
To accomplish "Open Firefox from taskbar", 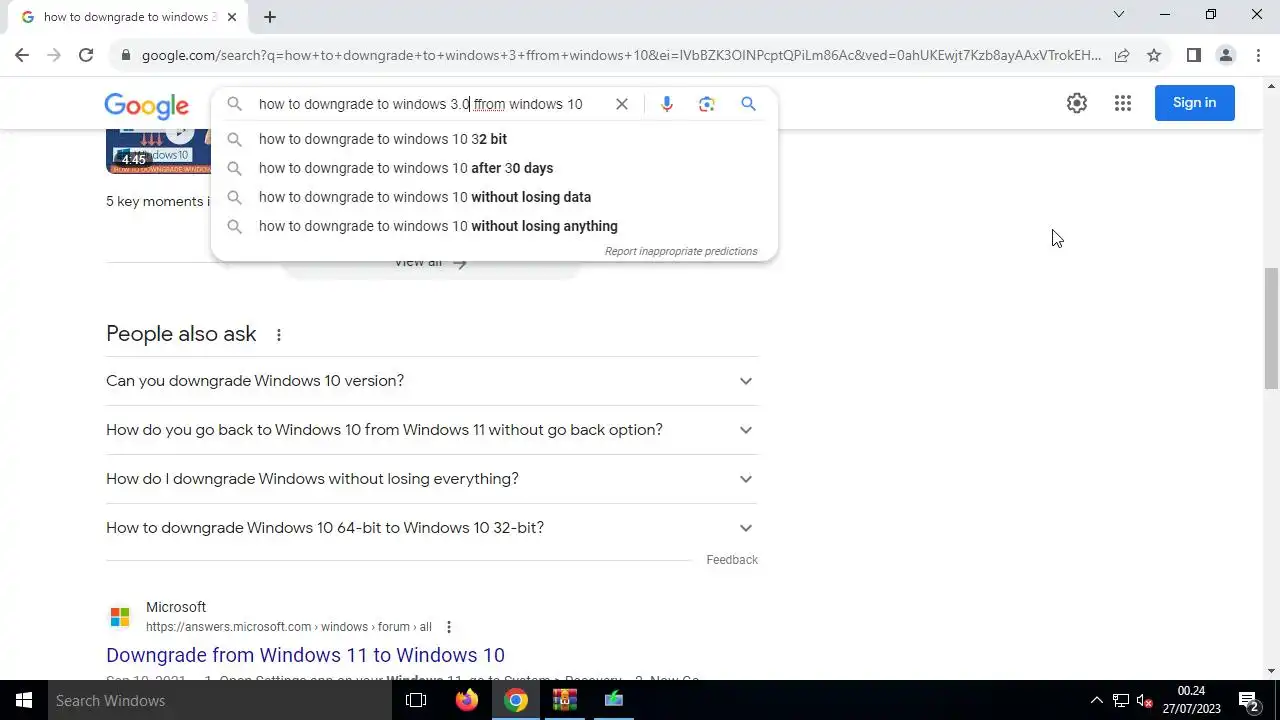I will [467, 700].
